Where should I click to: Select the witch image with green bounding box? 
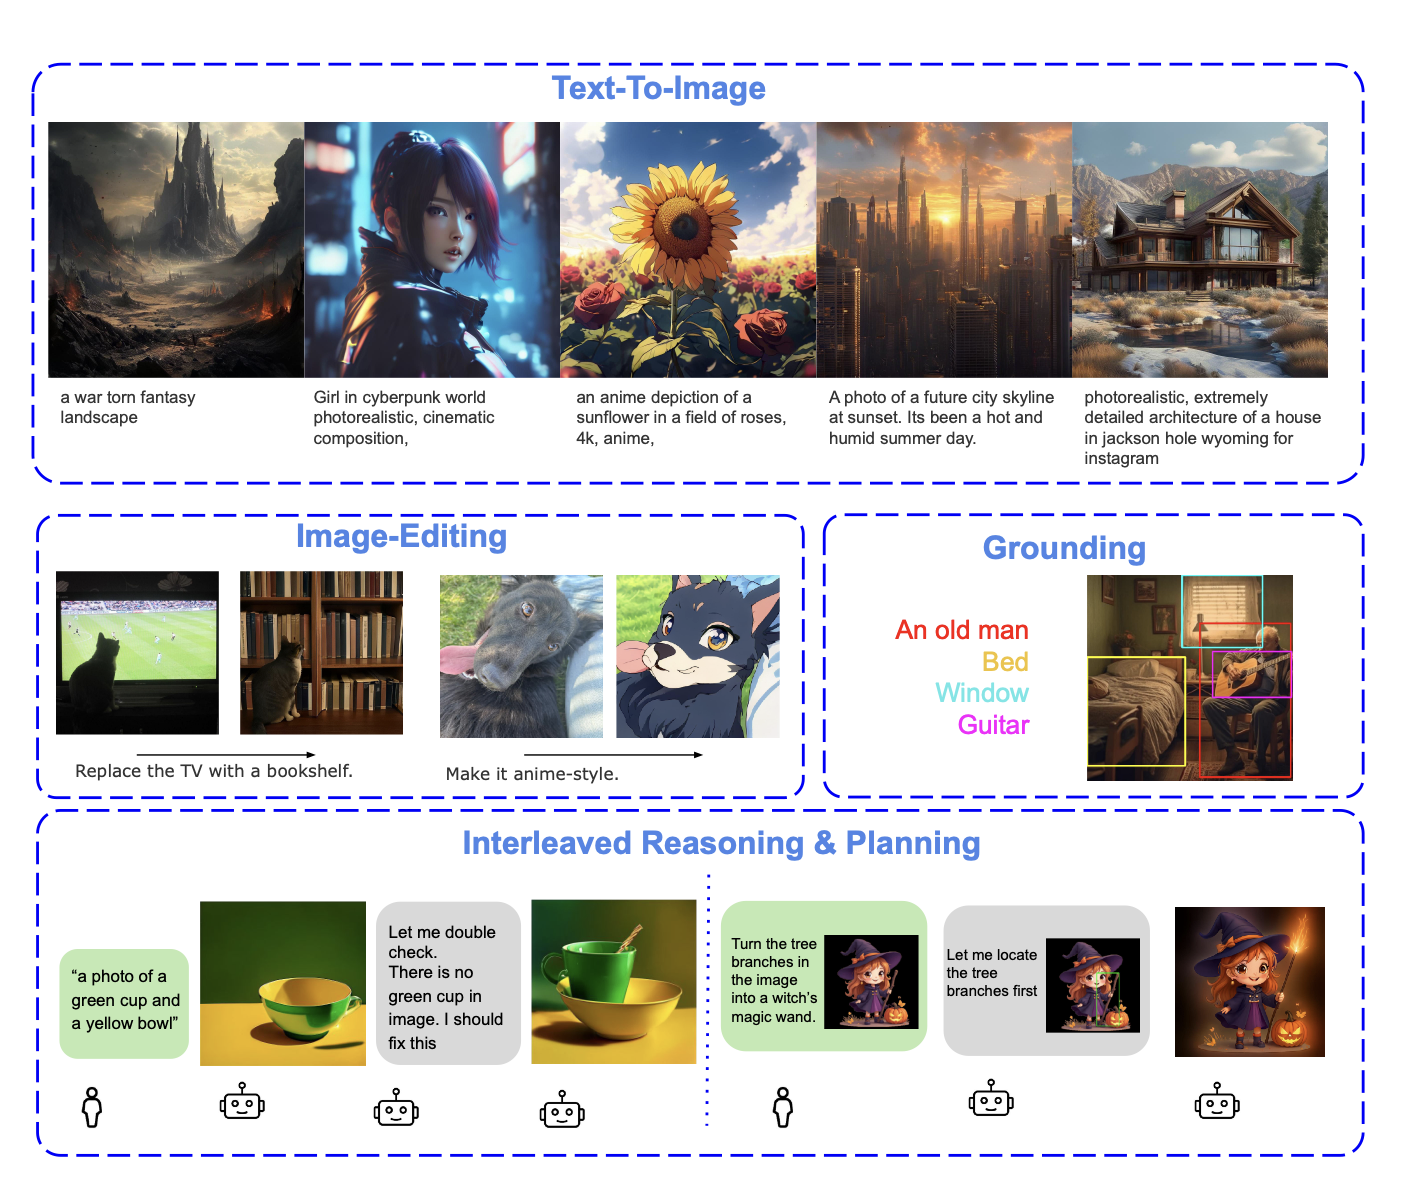[x=1093, y=985]
